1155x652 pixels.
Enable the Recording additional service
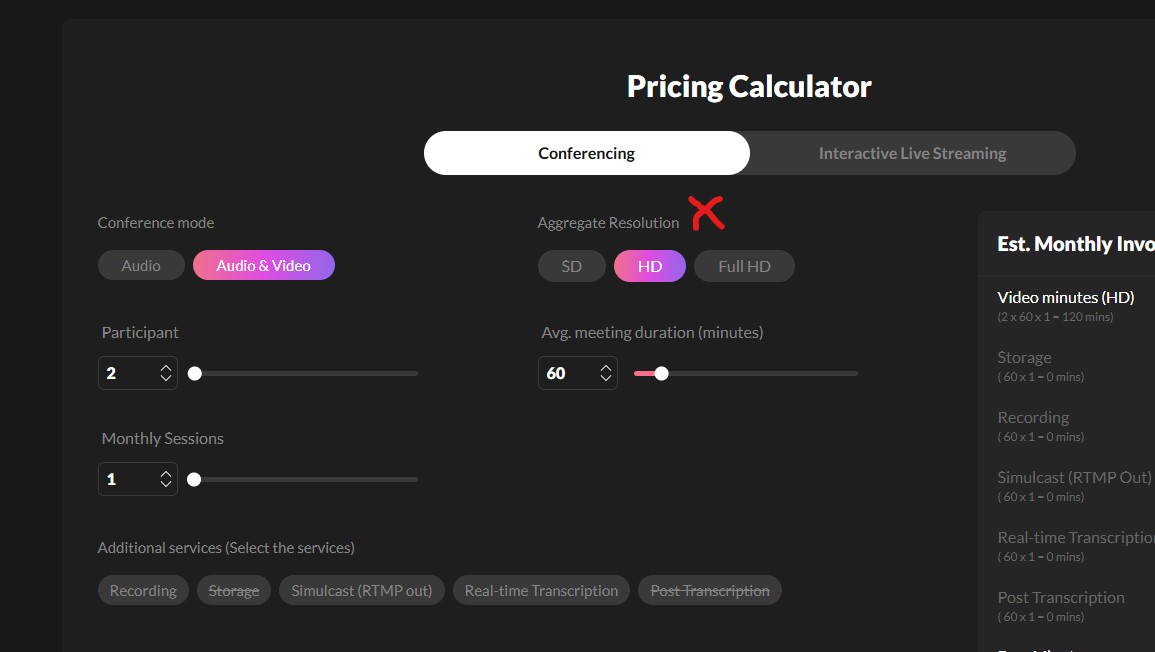pyautogui.click(x=143, y=590)
